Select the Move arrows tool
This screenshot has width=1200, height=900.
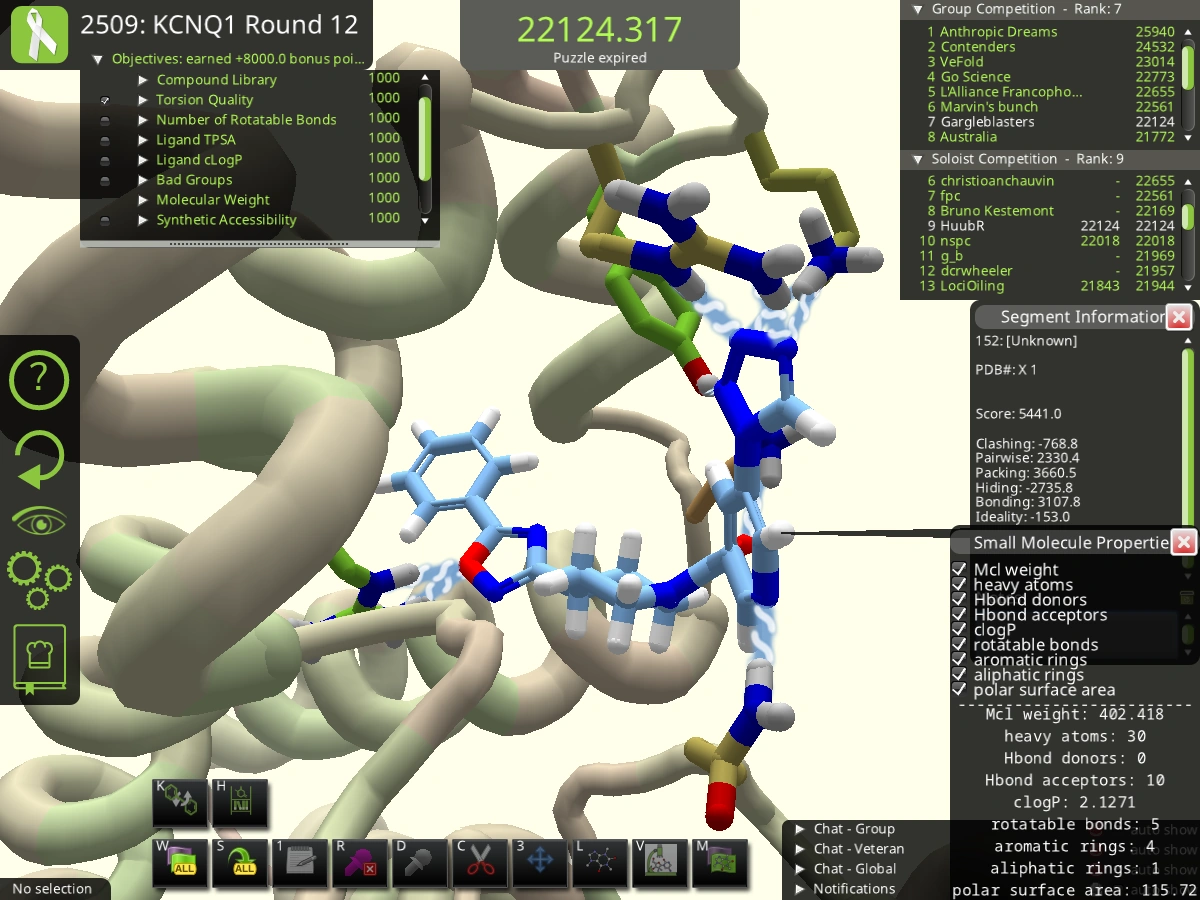(539, 862)
